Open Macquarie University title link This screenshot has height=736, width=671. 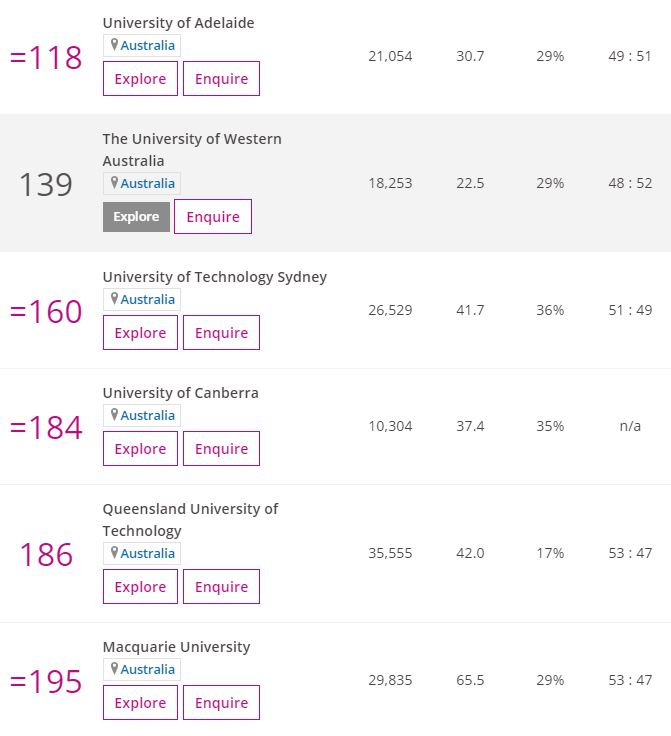click(x=176, y=647)
